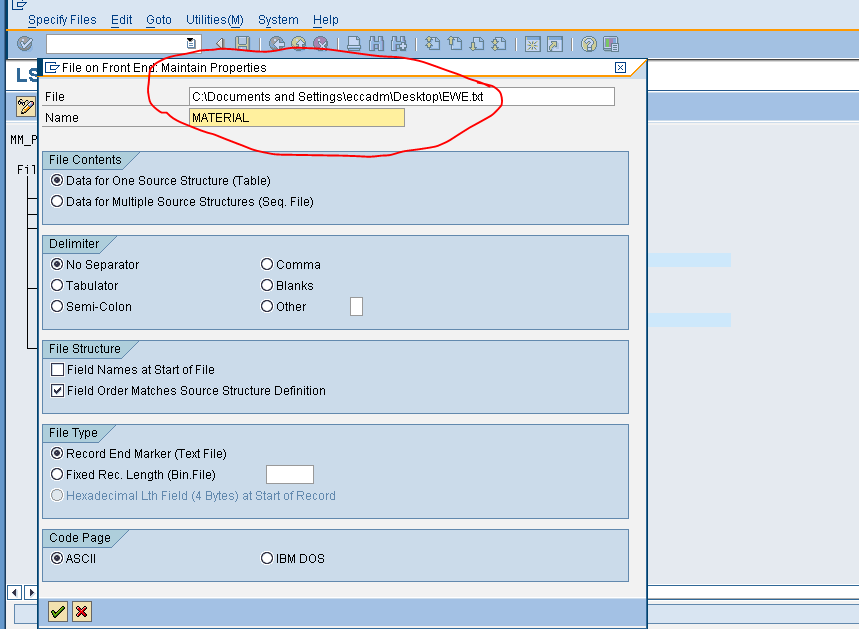Select the IBM DOS code page option
The width and height of the screenshot is (859, 629).
(x=267, y=558)
